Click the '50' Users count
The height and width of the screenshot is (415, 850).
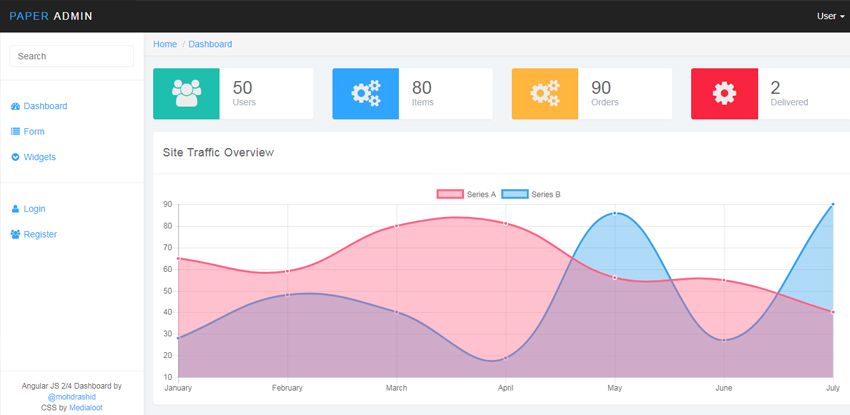tap(242, 87)
